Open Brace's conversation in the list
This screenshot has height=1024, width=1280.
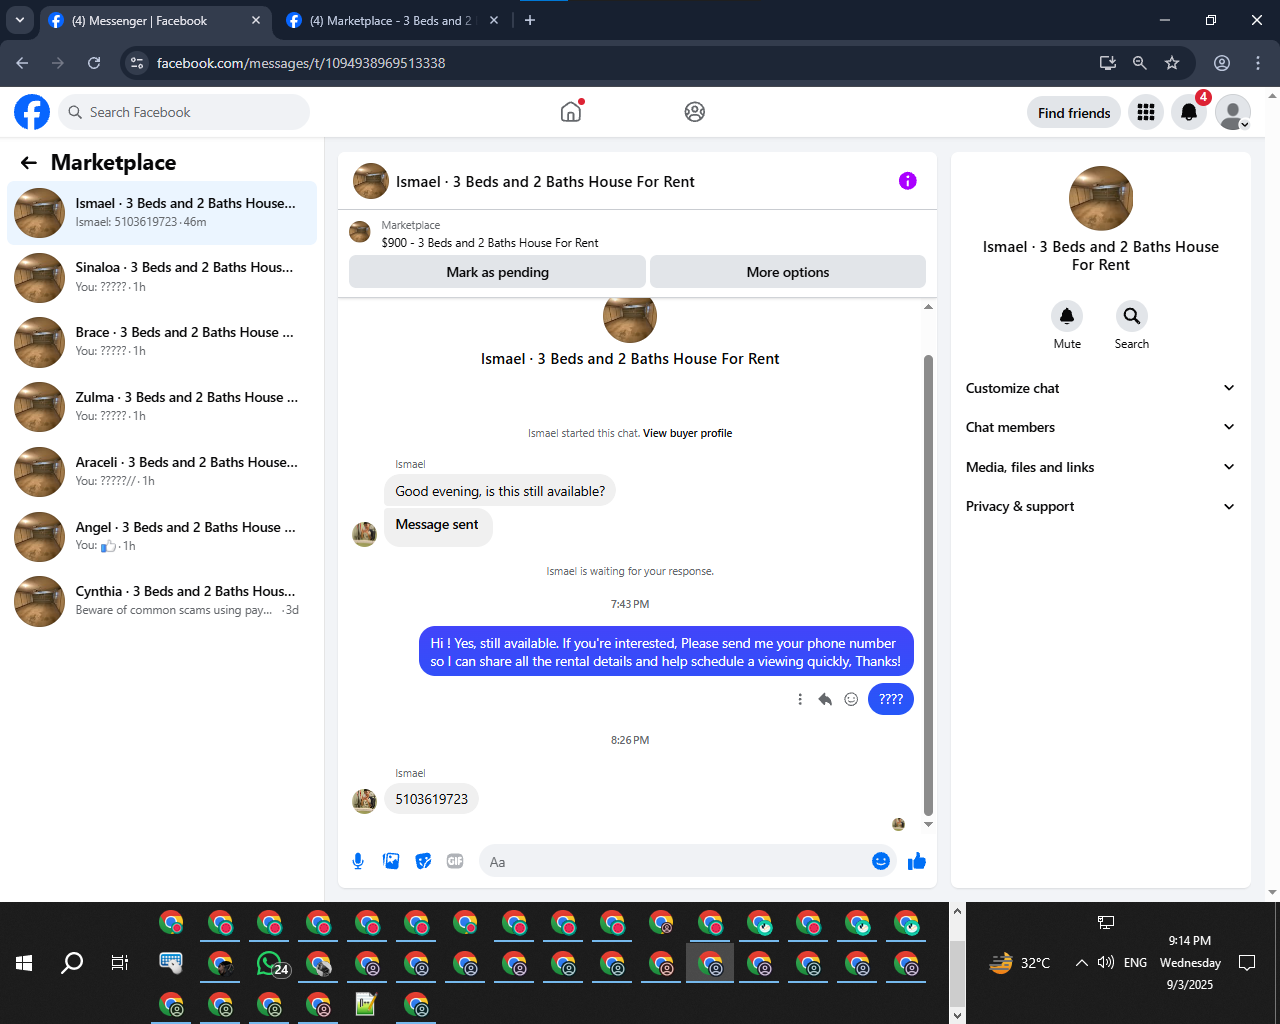tap(162, 342)
